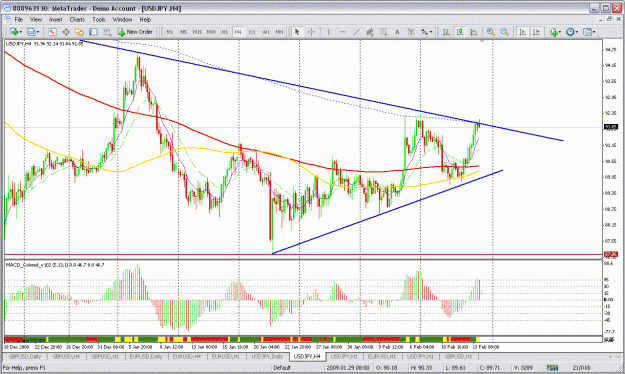This screenshot has width=625, height=374.
Task: Expand the Periods dropdown arrow
Action: [x=577, y=32]
